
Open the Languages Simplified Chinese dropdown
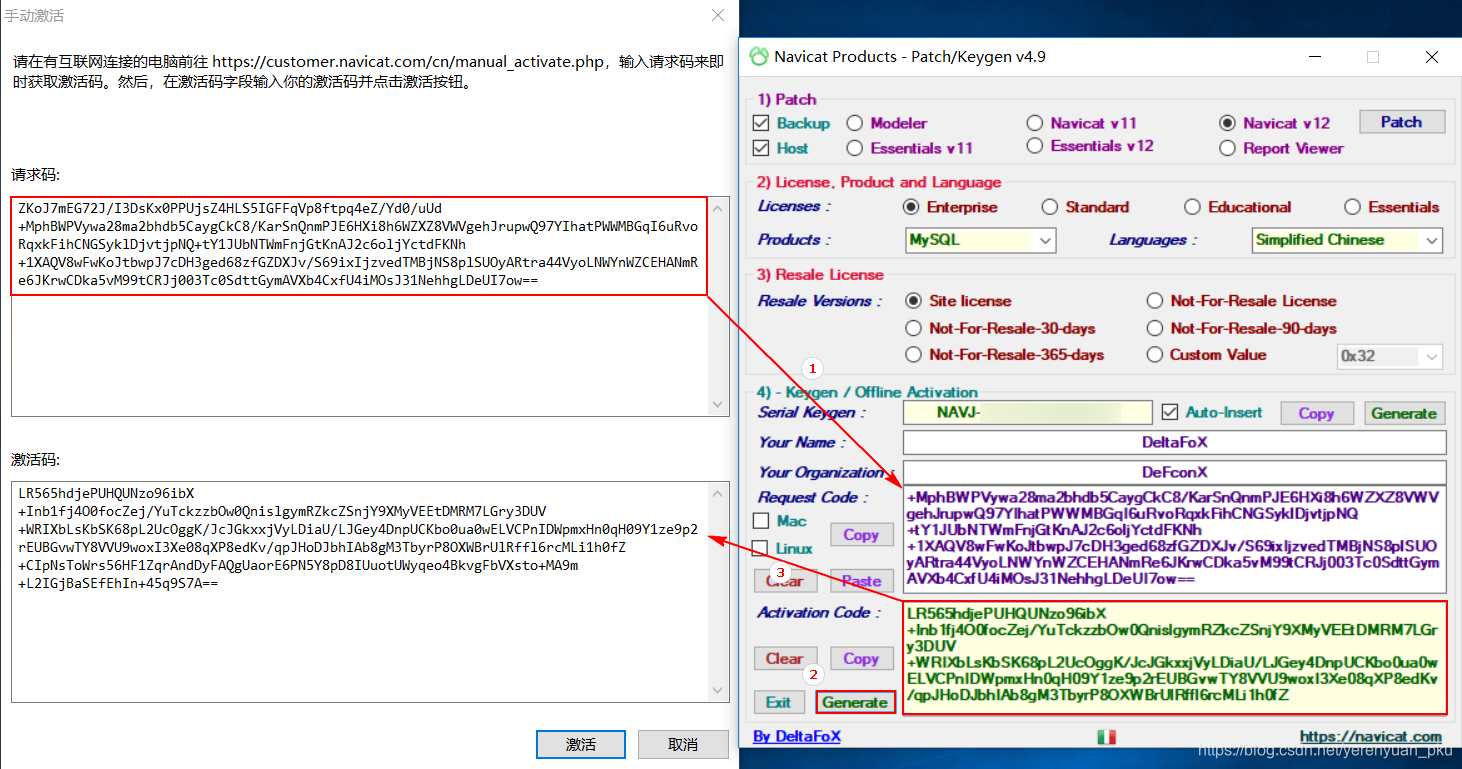1347,240
